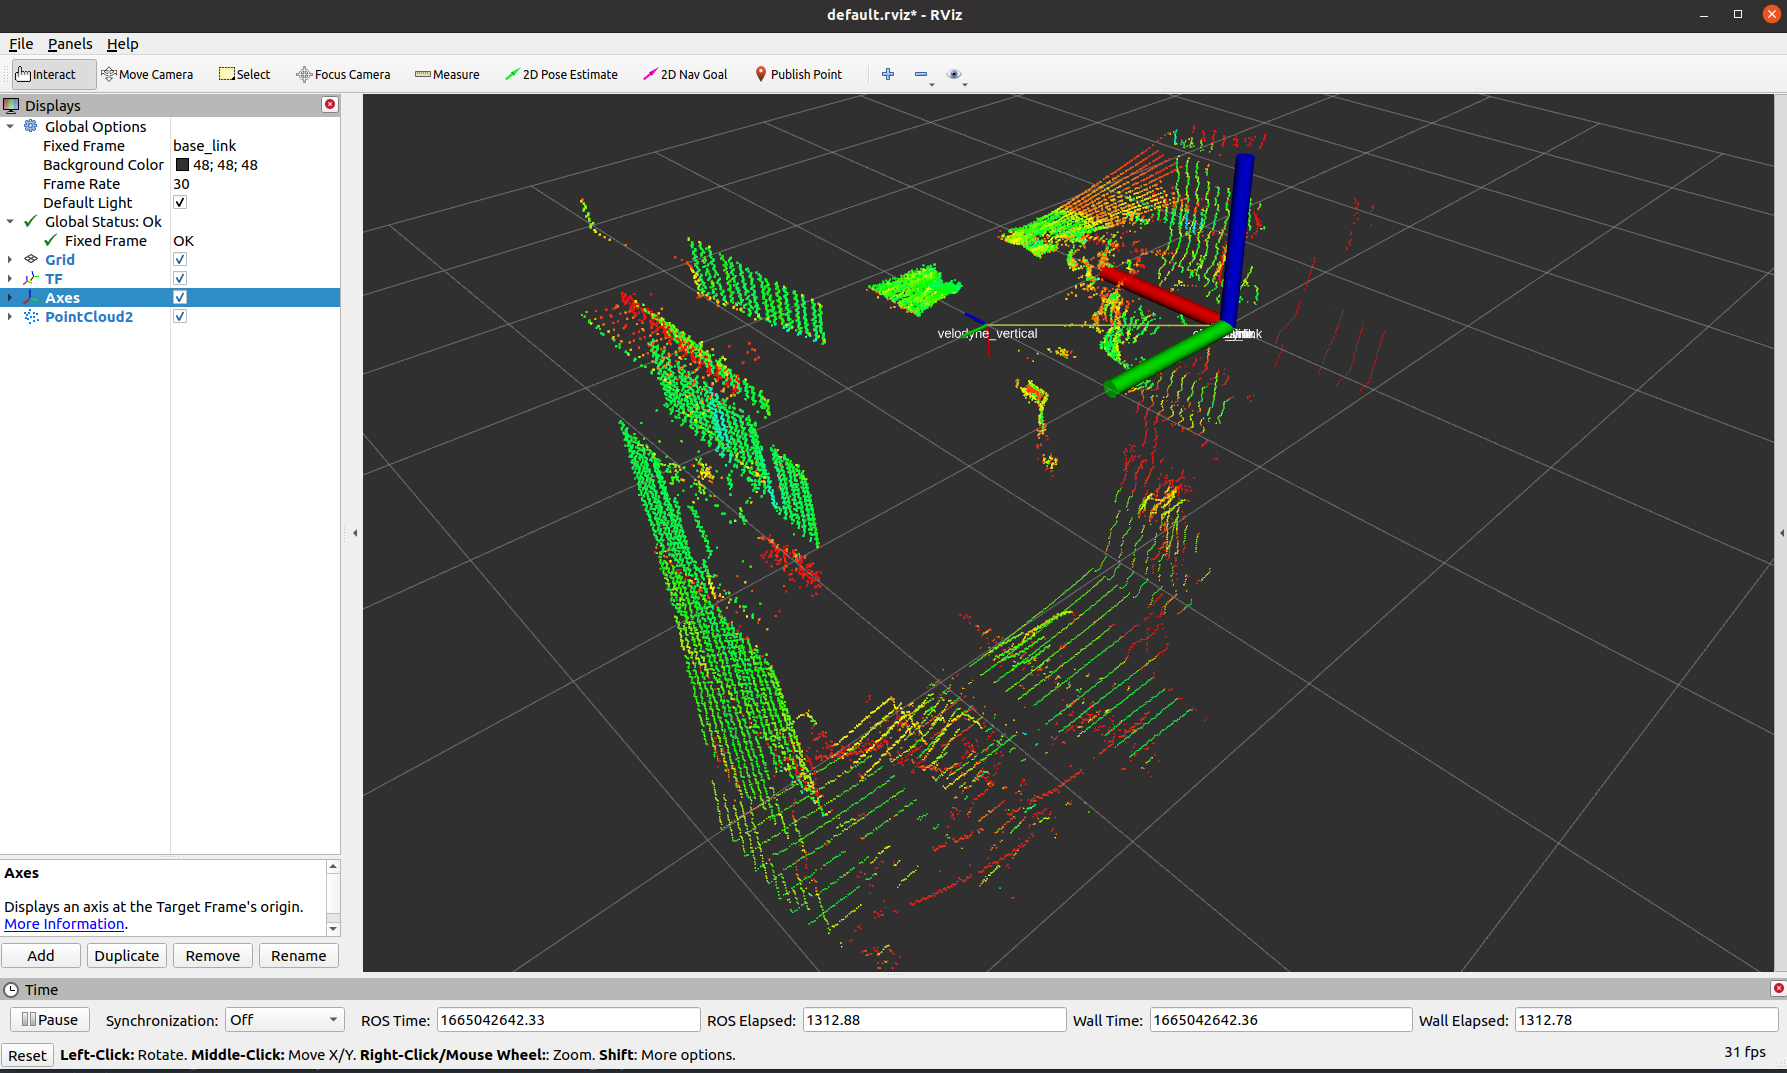The image size is (1787, 1073).
Task: Click the Fixed Frame status row
Action: tap(170, 240)
